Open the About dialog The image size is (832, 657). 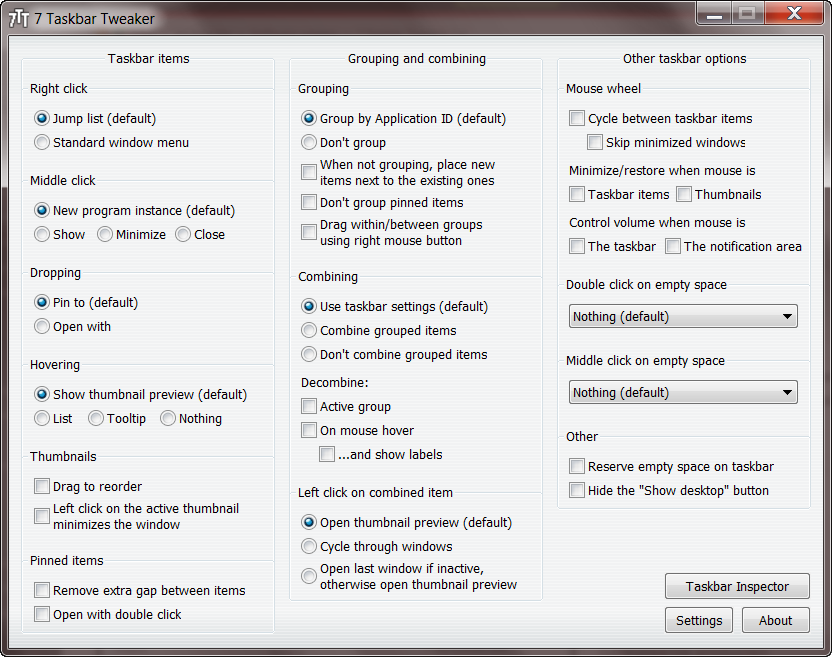pyautogui.click(x=775, y=621)
